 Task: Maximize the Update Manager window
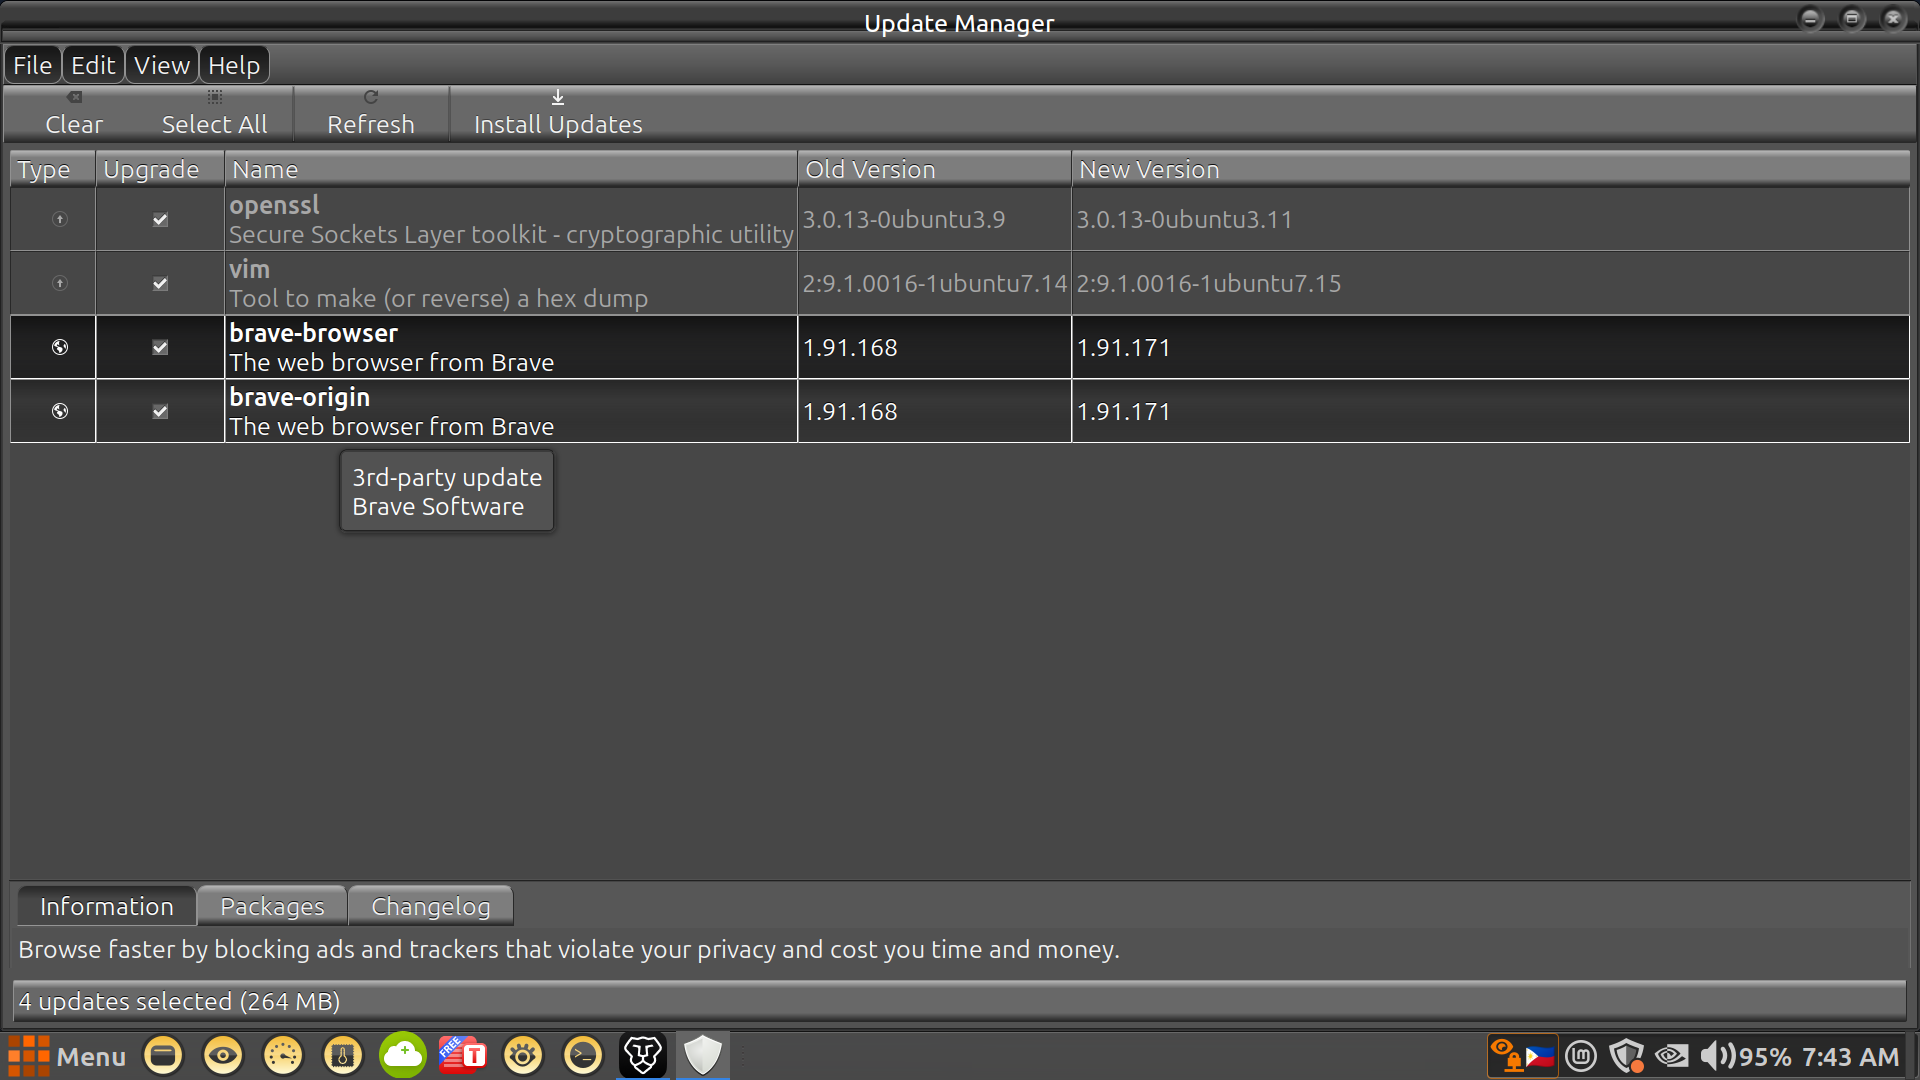(1852, 19)
